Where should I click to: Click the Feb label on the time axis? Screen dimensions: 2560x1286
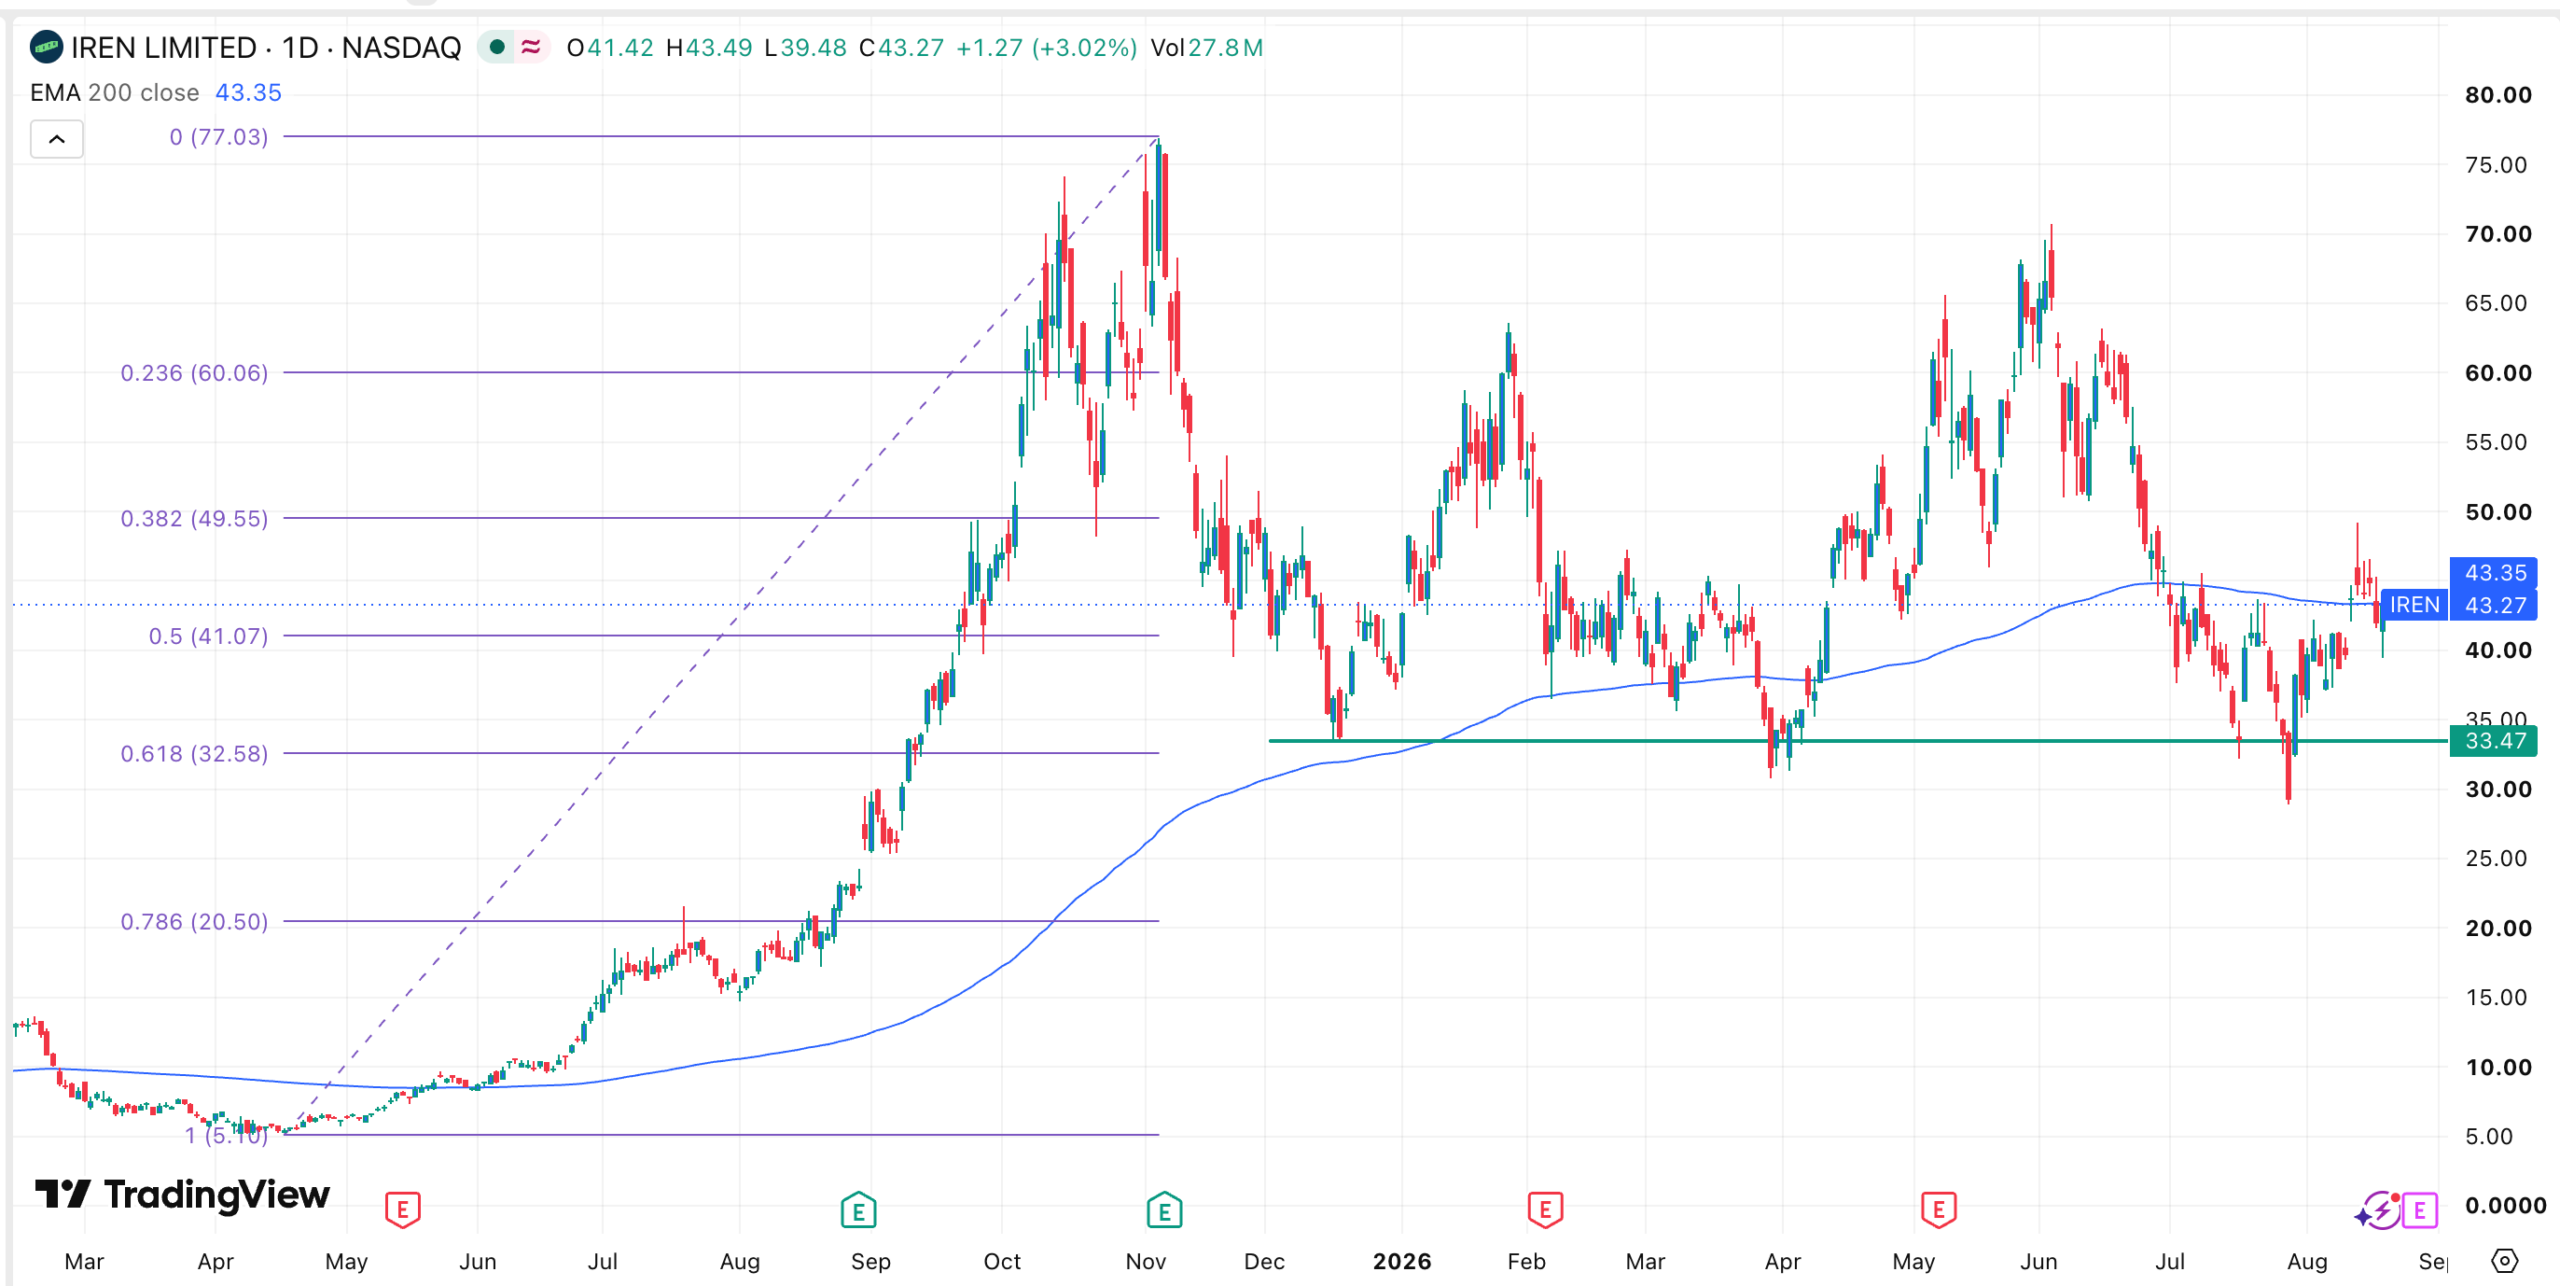pos(1526,1261)
